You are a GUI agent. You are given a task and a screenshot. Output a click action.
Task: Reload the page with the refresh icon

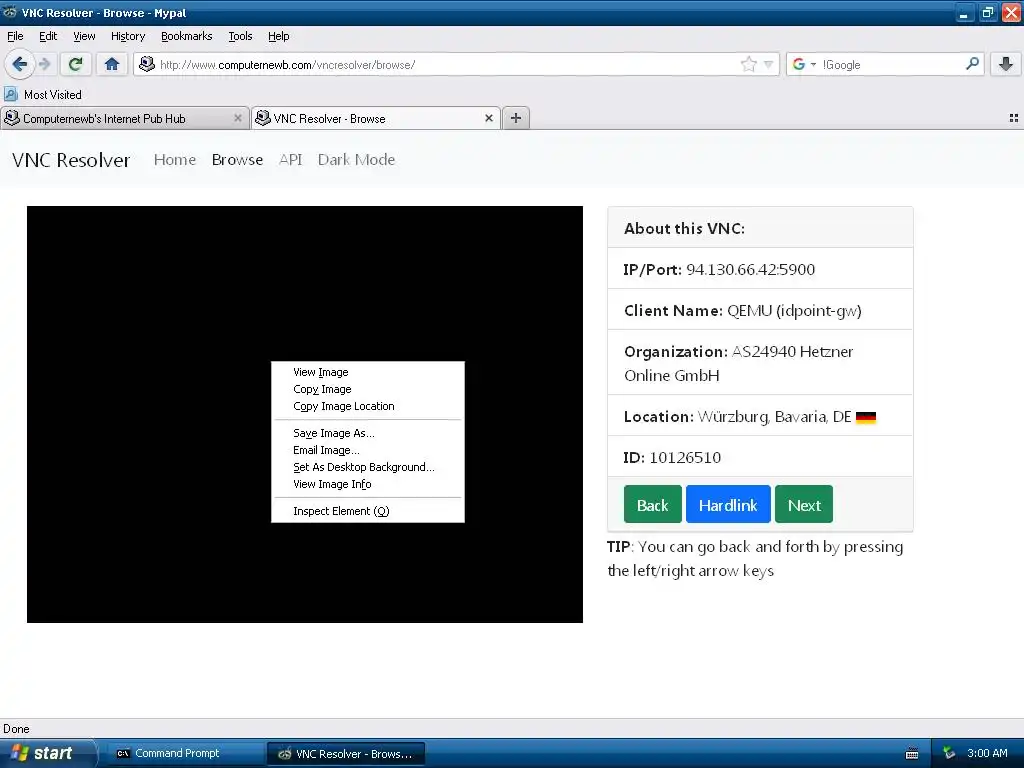(76, 64)
